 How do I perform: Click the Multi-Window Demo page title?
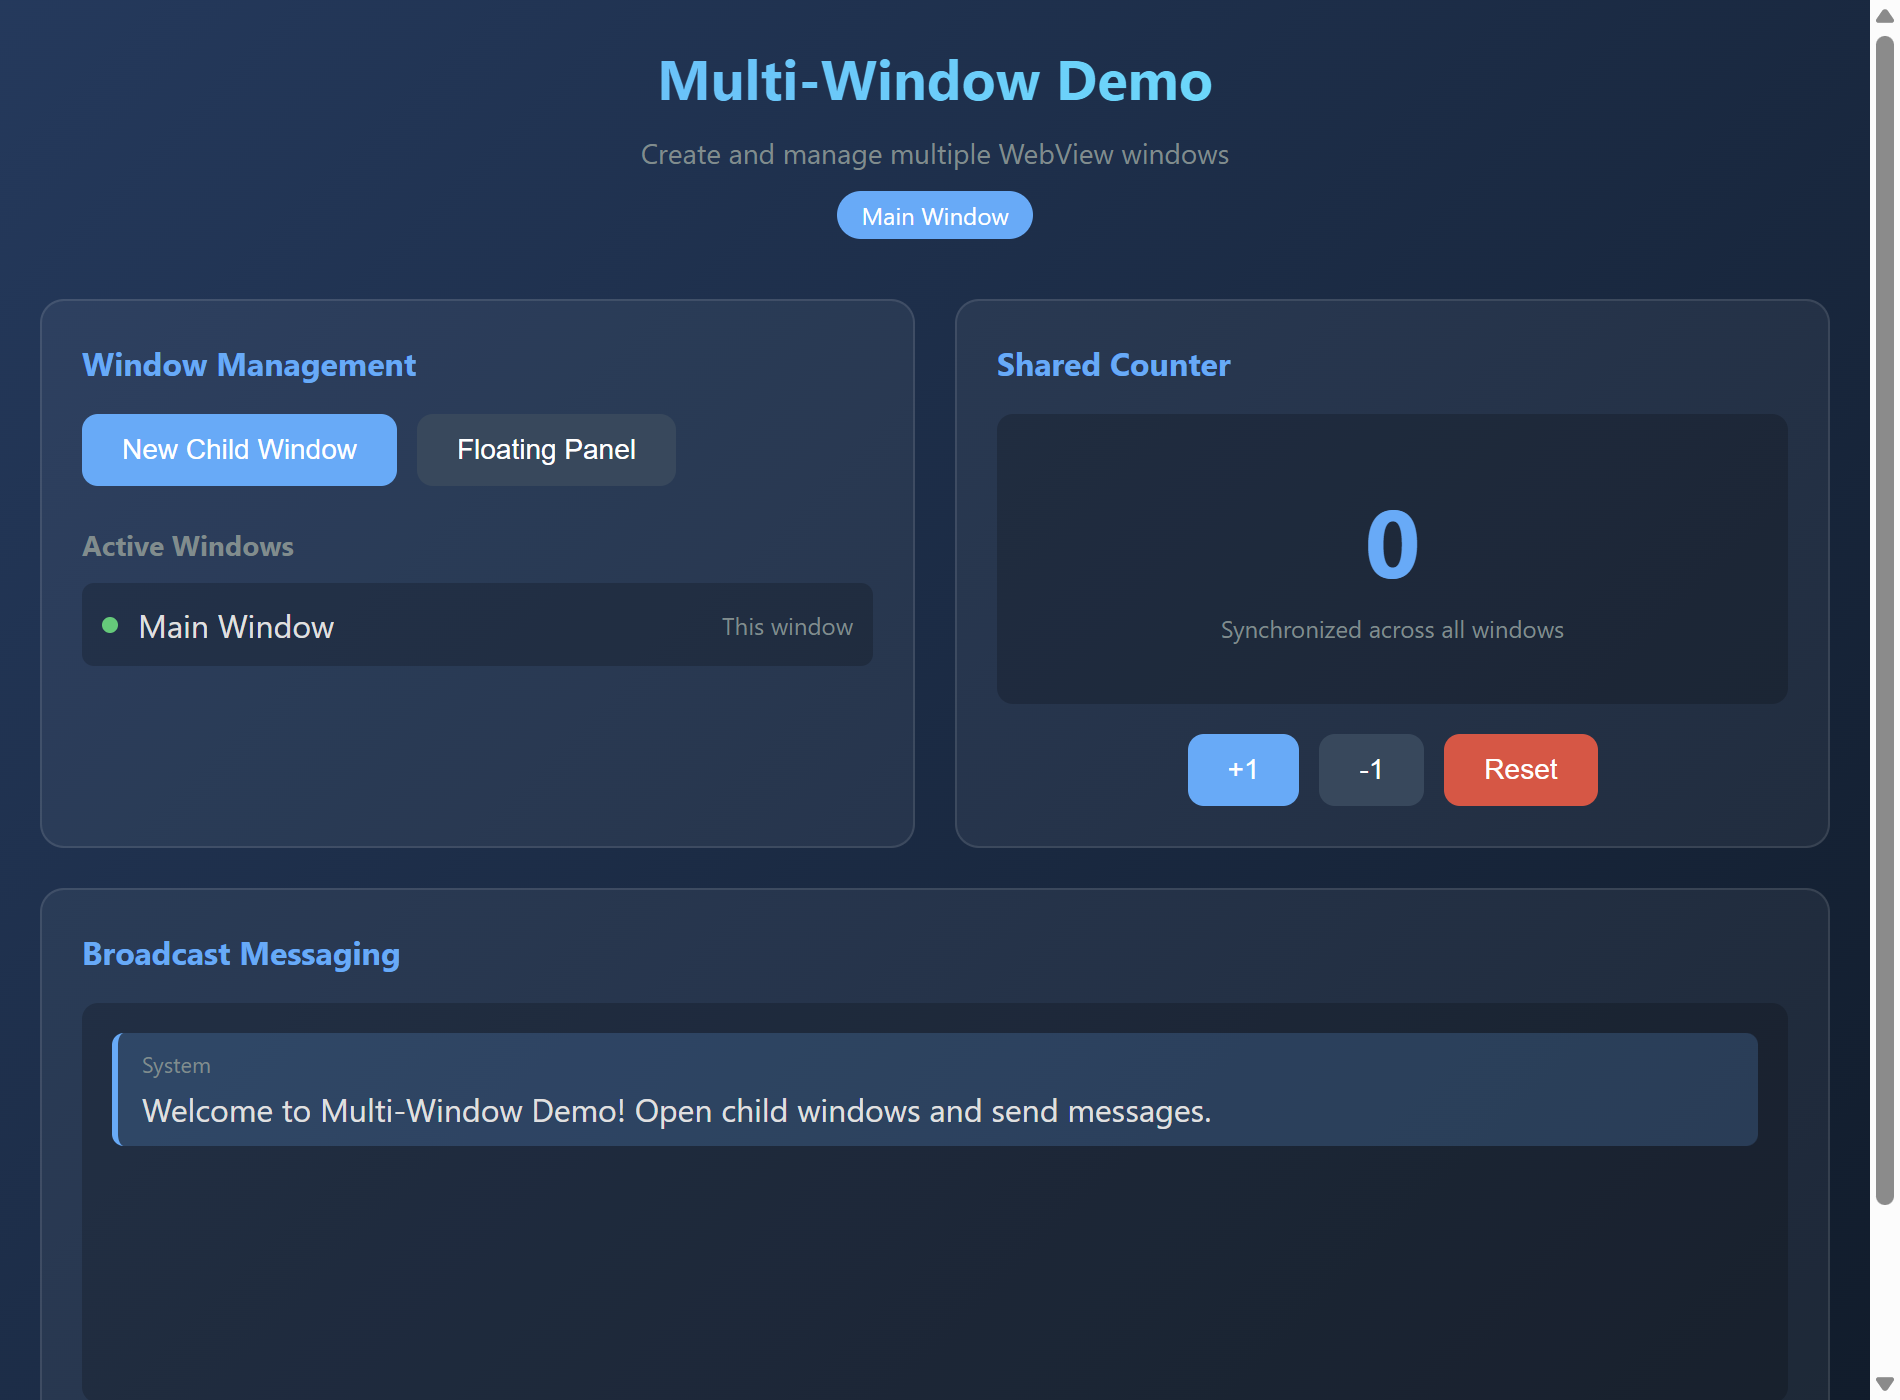934,81
